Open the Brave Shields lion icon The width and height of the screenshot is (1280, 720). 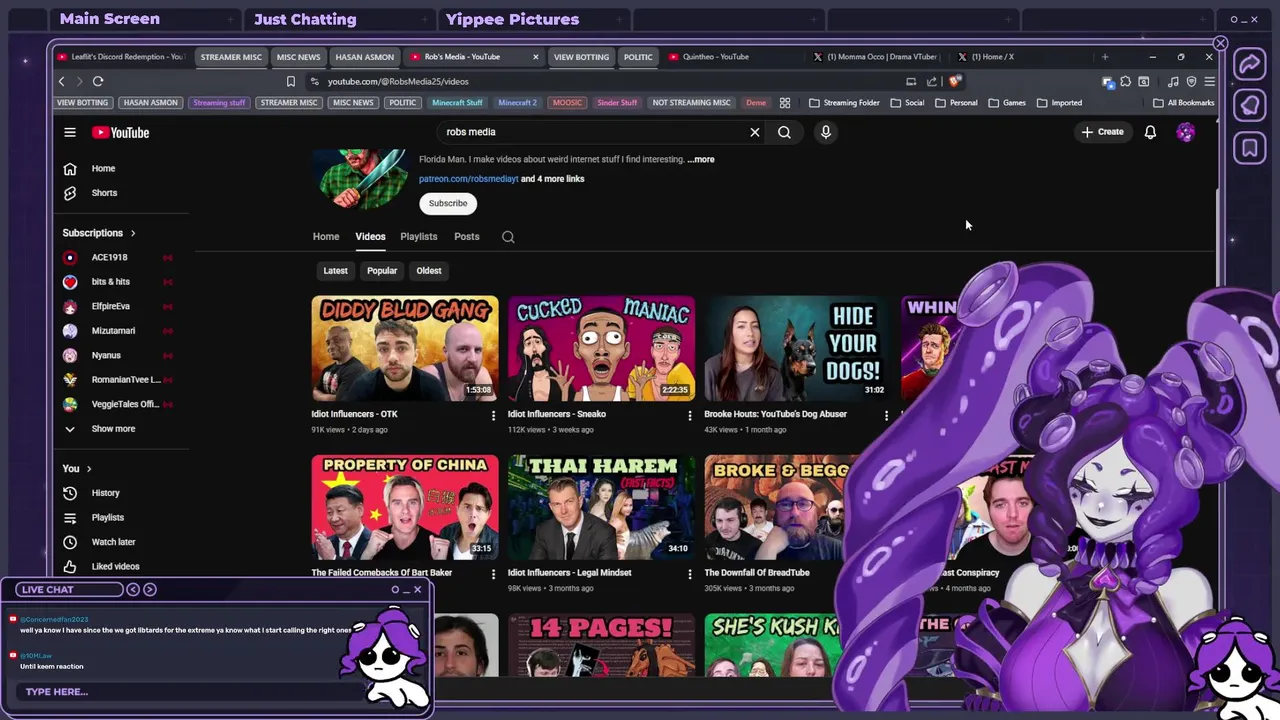(955, 81)
